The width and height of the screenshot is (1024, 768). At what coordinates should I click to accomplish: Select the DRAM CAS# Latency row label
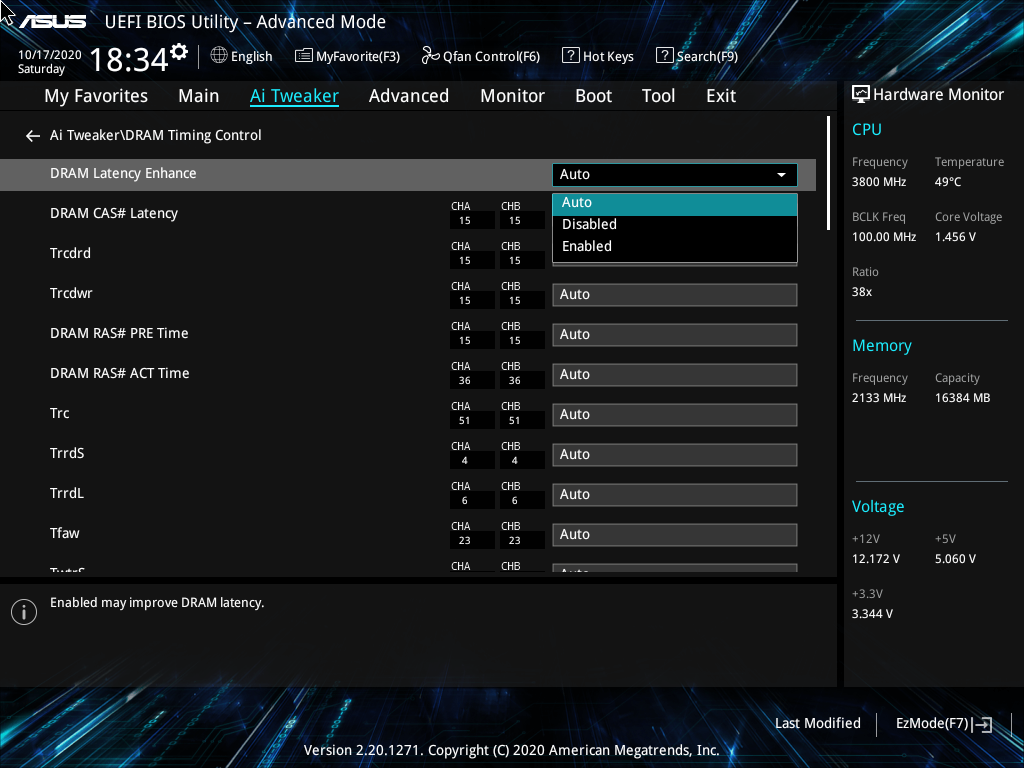[114, 214]
